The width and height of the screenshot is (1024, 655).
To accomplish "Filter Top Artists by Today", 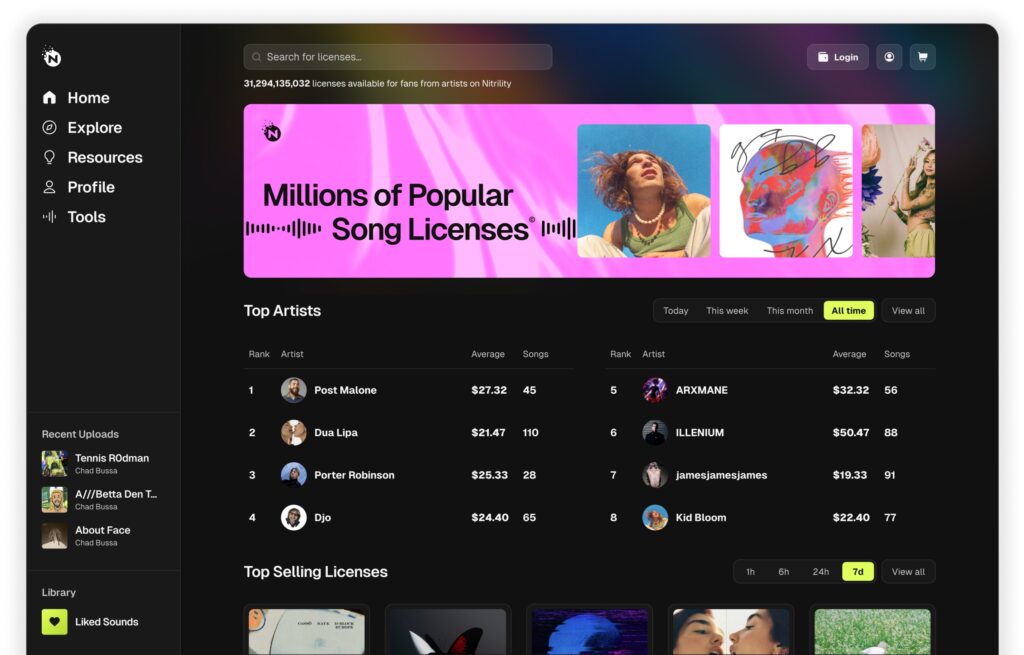I will coord(675,311).
